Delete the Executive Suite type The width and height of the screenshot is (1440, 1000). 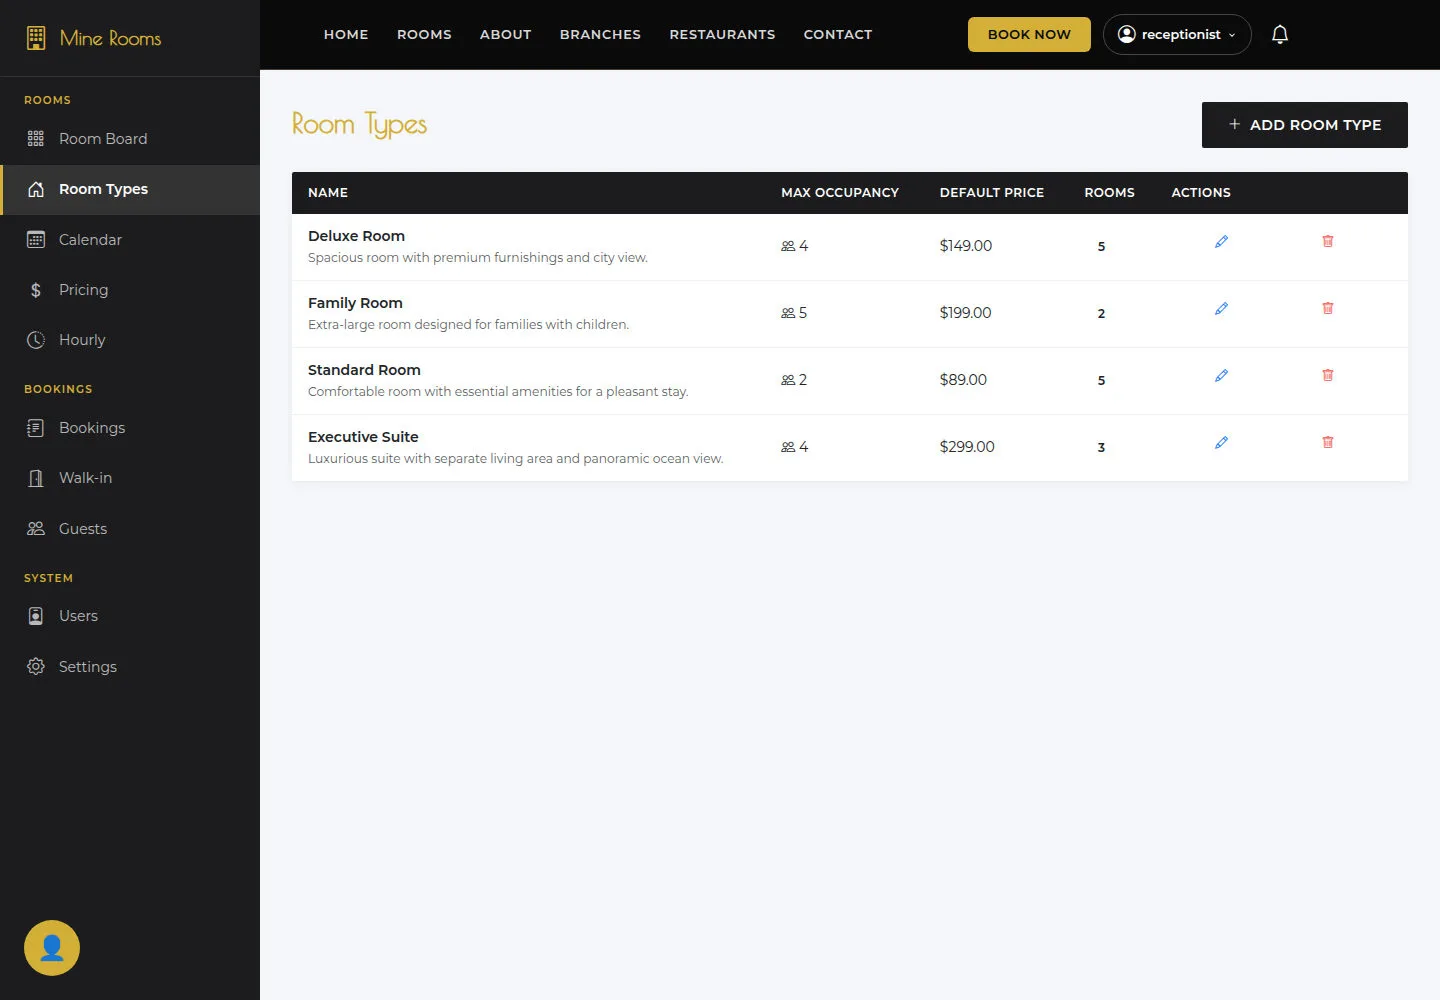click(x=1328, y=443)
